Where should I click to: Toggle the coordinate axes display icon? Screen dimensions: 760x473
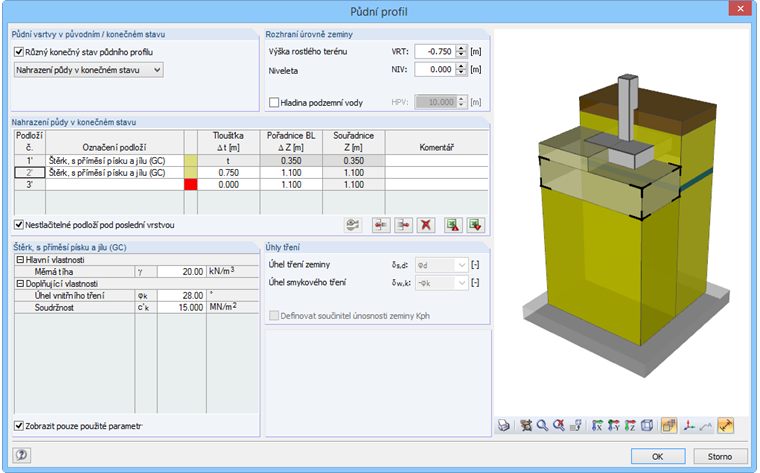[689, 426]
